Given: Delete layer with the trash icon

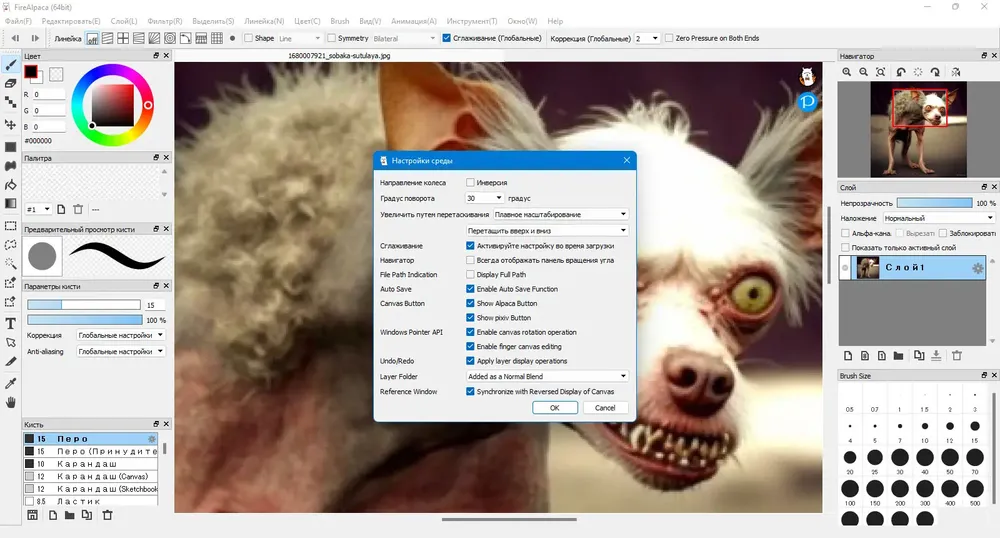Looking at the screenshot, I should pyautogui.click(x=957, y=356).
